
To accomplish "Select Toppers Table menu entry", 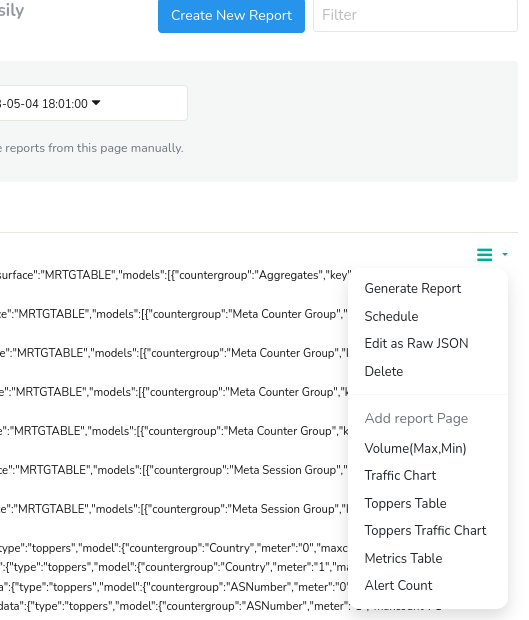I will (405, 503).
